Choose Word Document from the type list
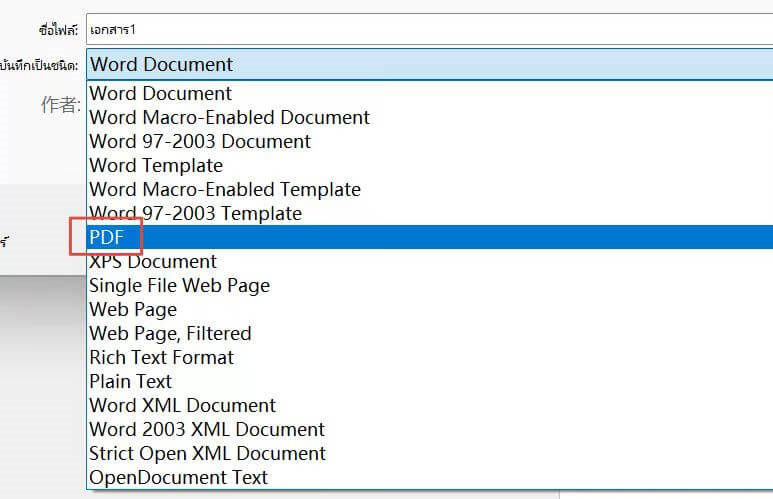Screen dimensions: 773x499 click(x=429, y=93)
